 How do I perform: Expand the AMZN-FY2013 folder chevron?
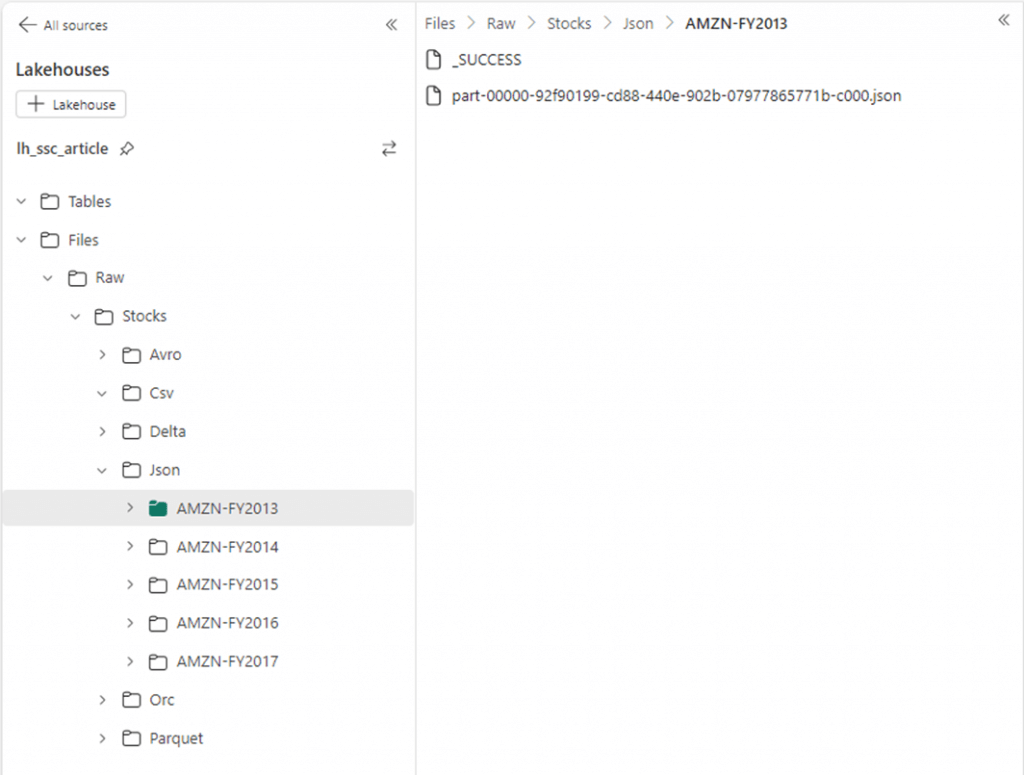[x=130, y=507]
